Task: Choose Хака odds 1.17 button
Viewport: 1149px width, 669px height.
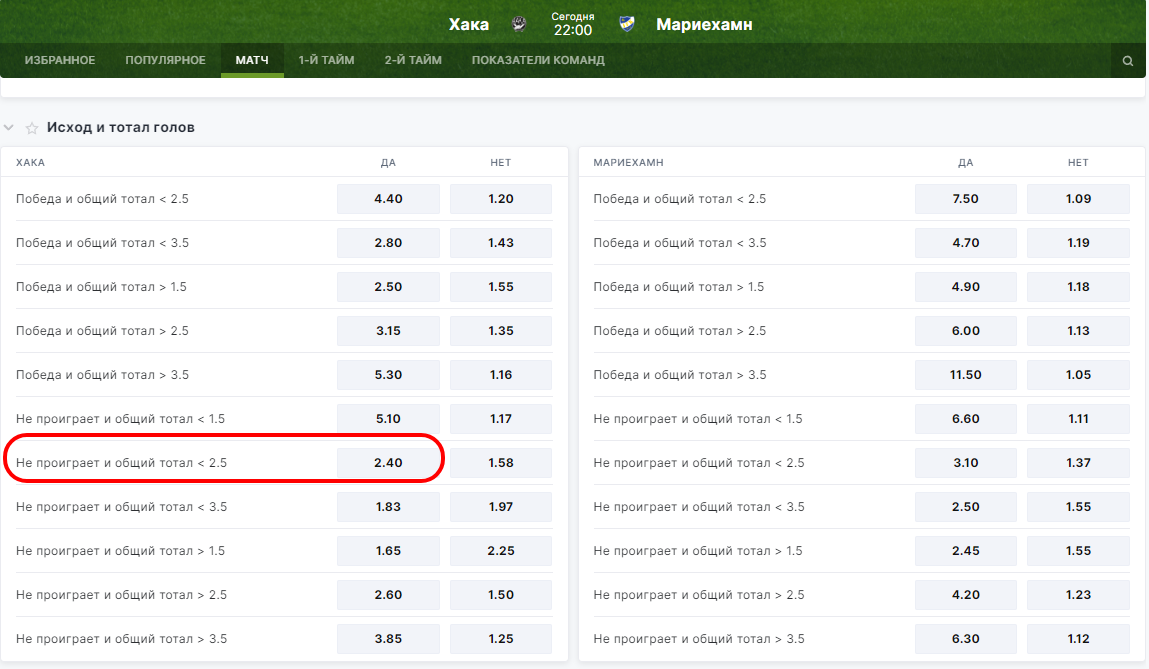Action: click(x=501, y=418)
